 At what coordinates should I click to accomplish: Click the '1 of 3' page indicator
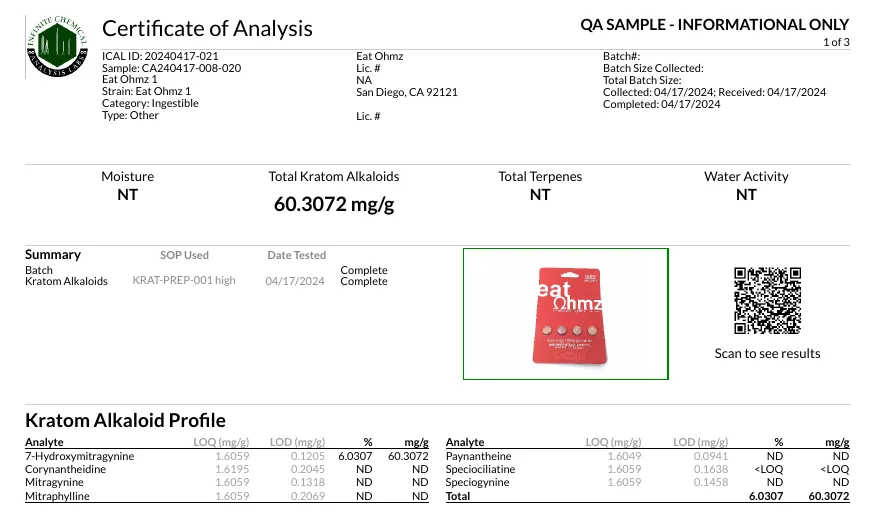point(836,42)
